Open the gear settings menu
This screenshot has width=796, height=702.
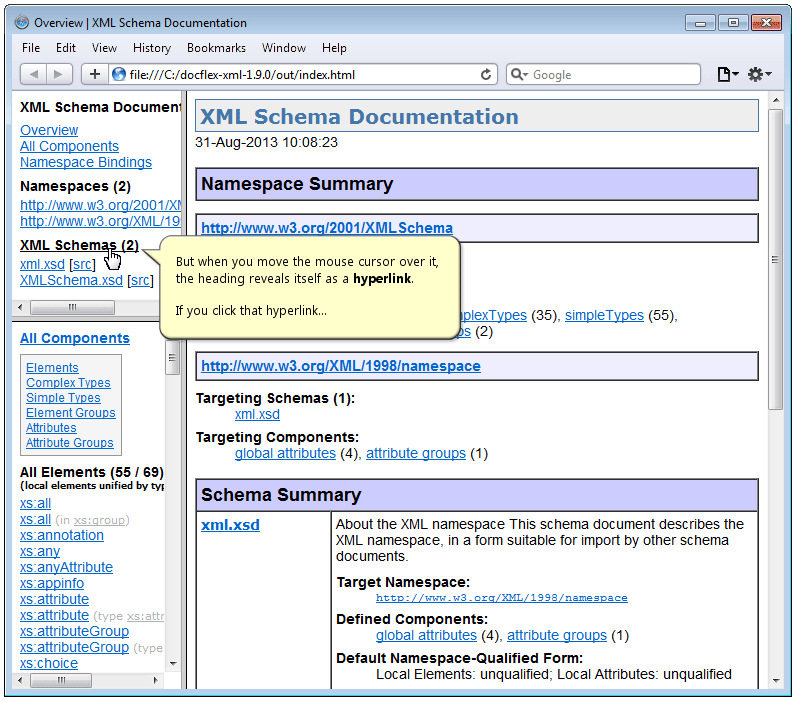pos(759,74)
